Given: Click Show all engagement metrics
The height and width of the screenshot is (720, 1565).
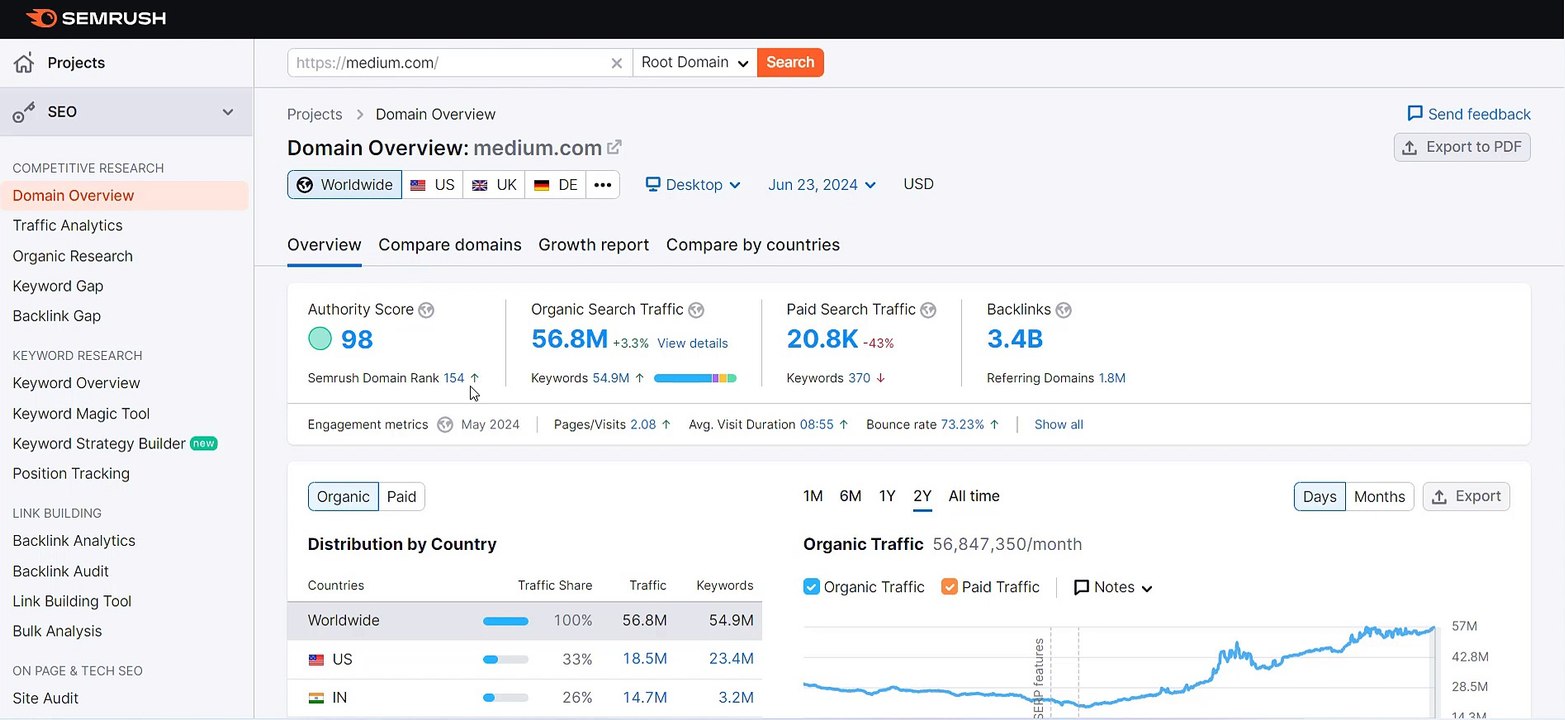Looking at the screenshot, I should (1058, 425).
